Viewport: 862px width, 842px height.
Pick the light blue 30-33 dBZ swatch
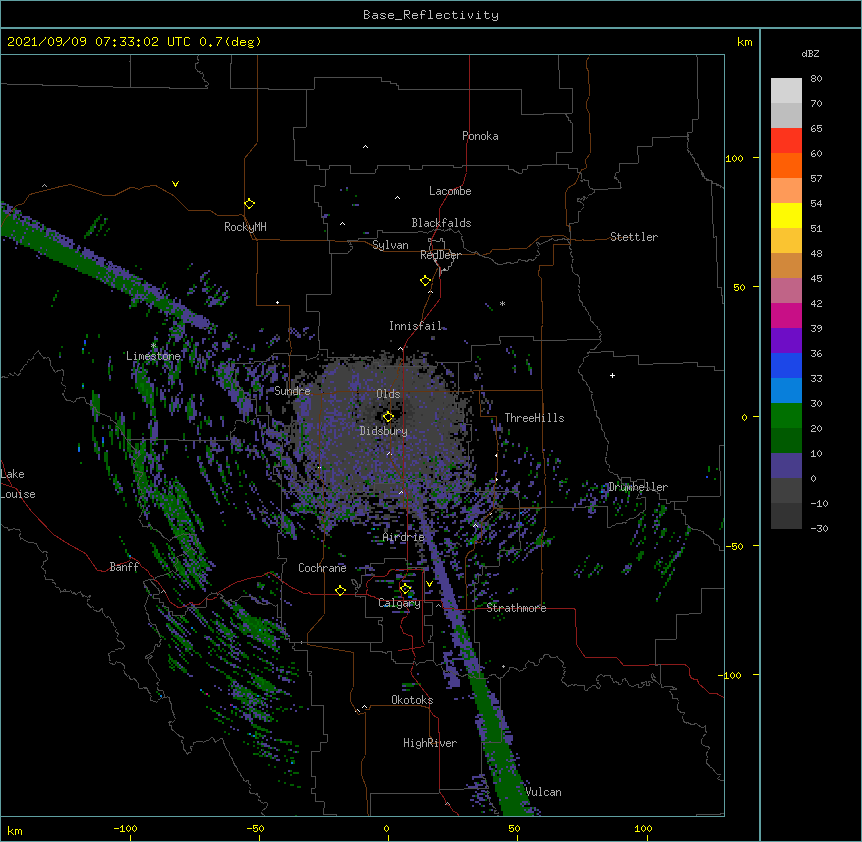tap(786, 391)
